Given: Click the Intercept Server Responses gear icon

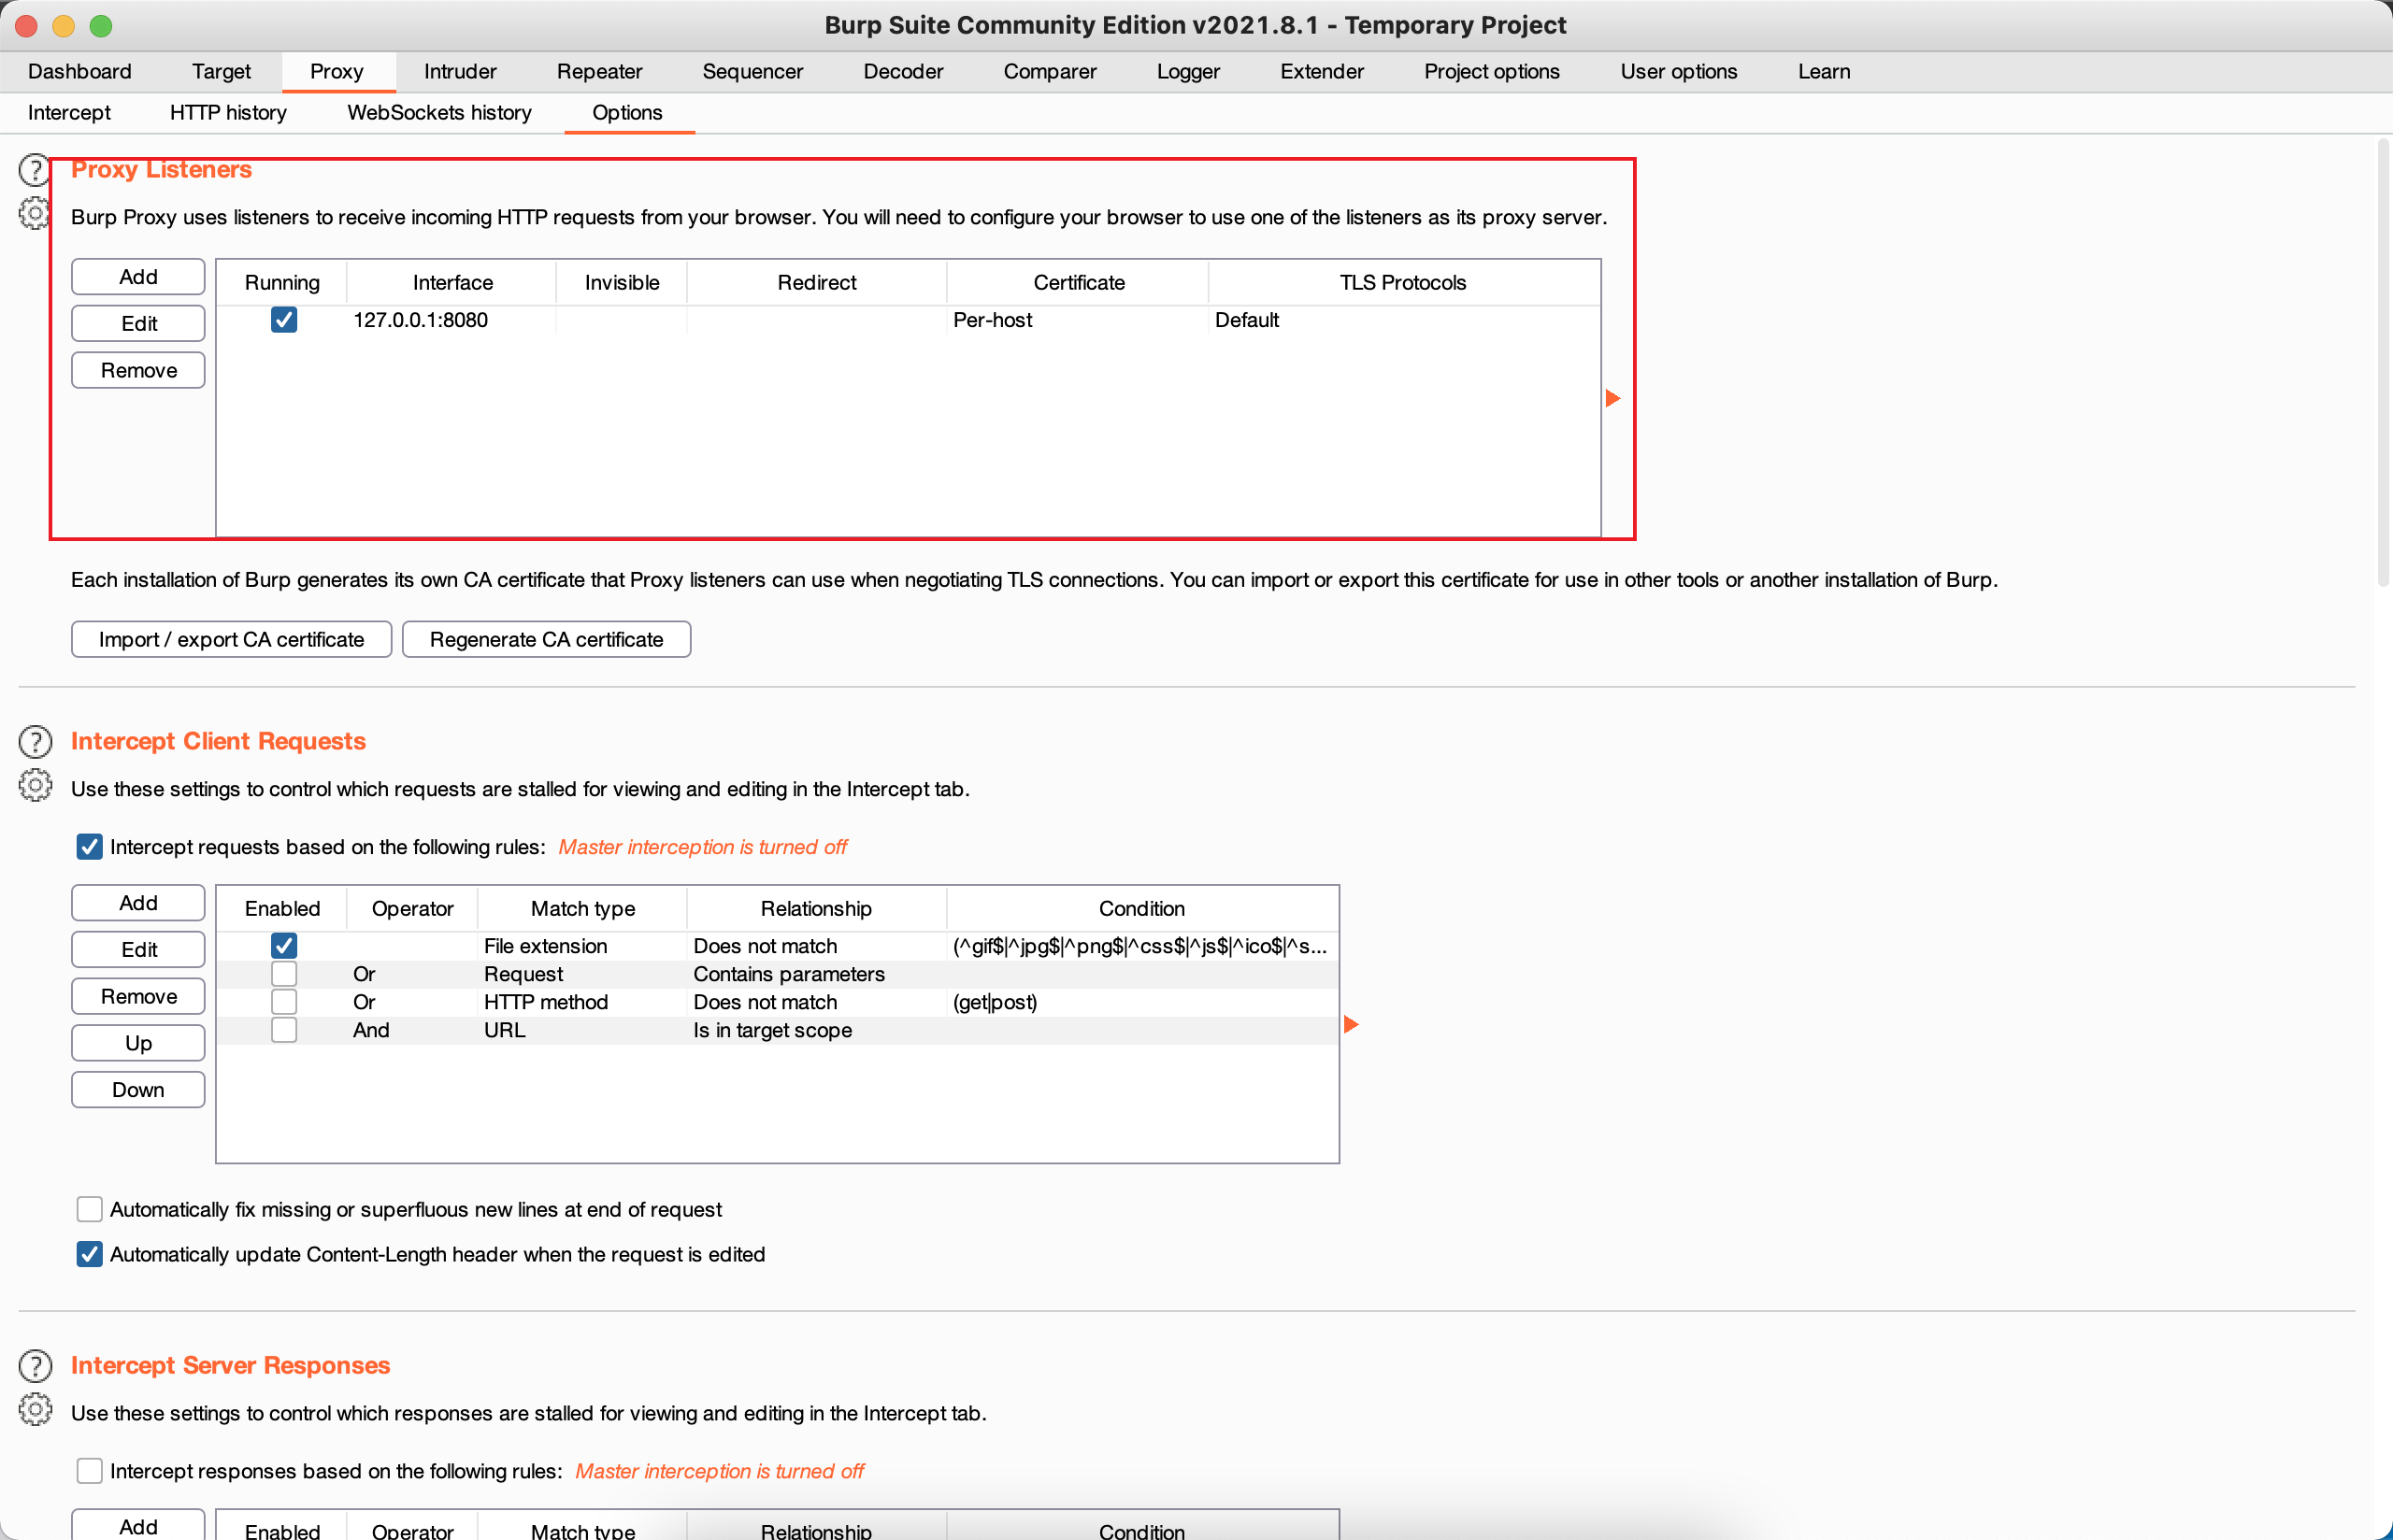Looking at the screenshot, I should point(35,1410).
